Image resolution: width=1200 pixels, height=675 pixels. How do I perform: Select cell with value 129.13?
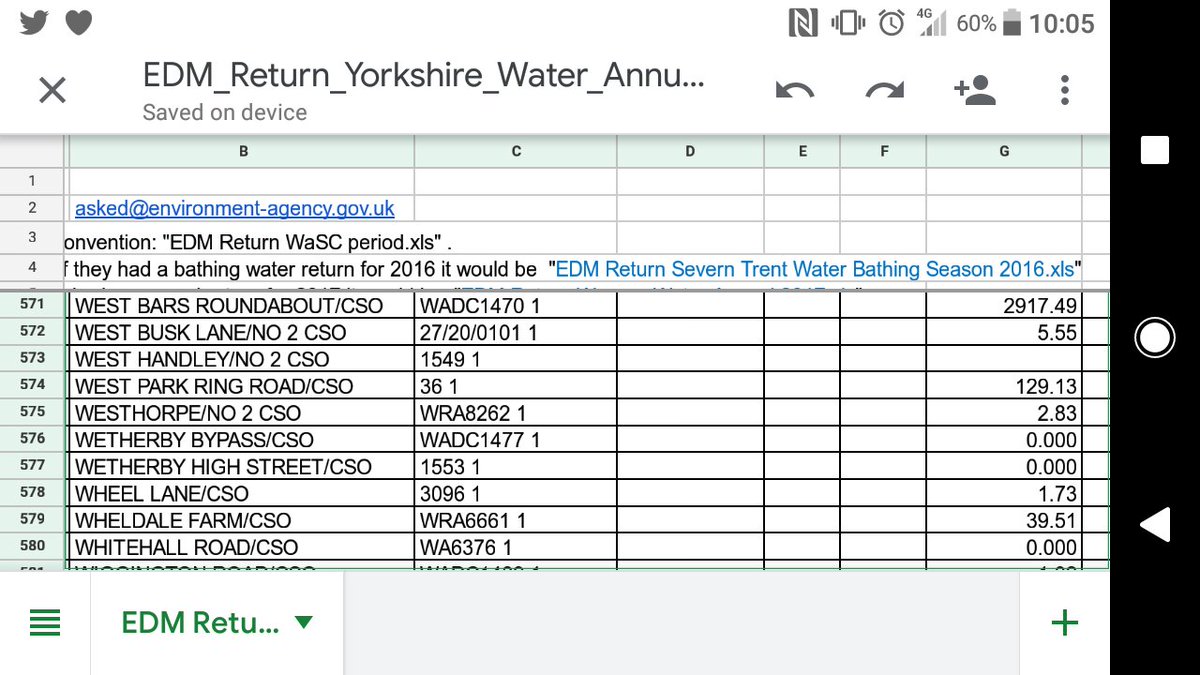(x=1004, y=386)
